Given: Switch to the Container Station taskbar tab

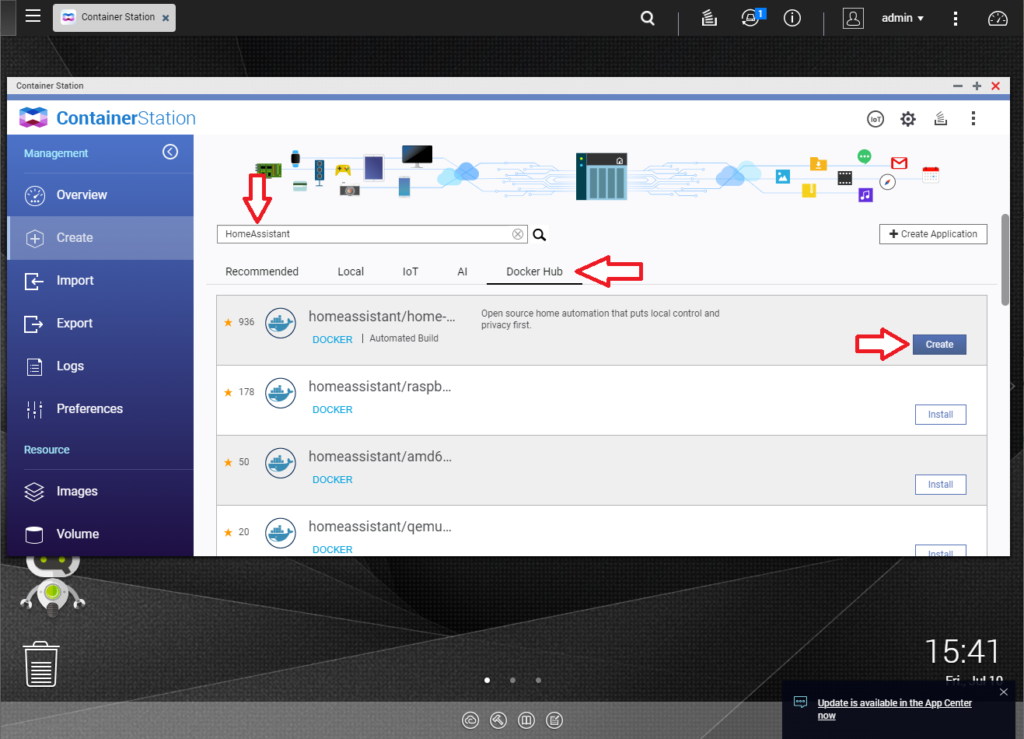Looking at the screenshot, I should coord(114,17).
